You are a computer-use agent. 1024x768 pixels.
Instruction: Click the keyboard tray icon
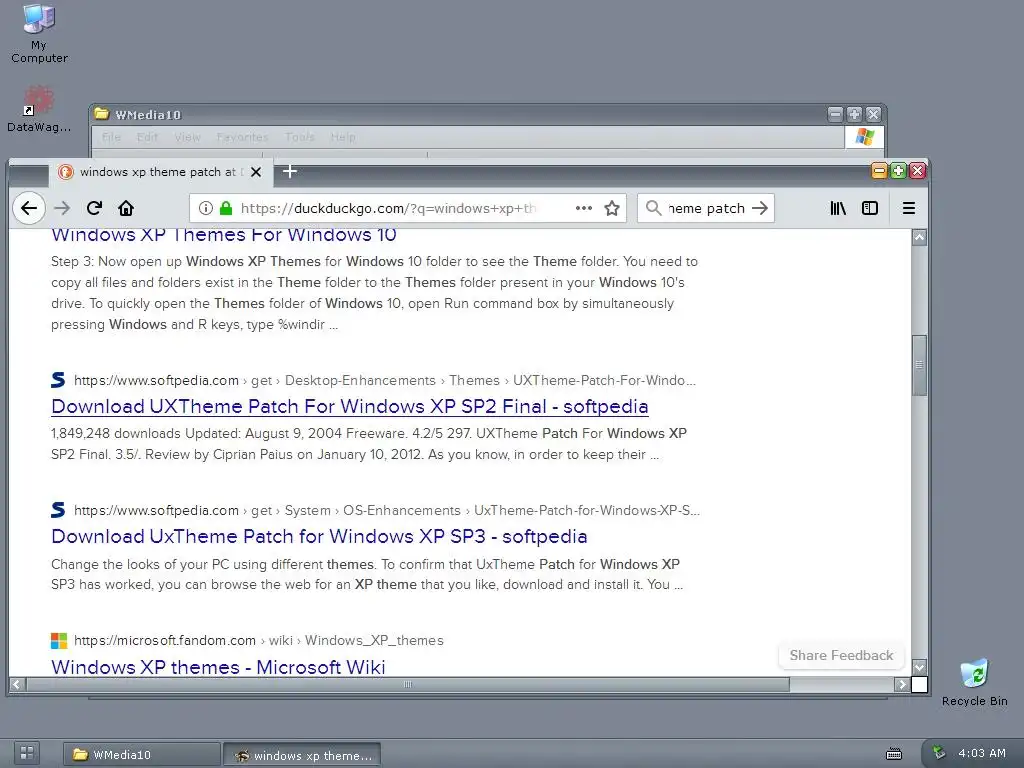coord(893,754)
